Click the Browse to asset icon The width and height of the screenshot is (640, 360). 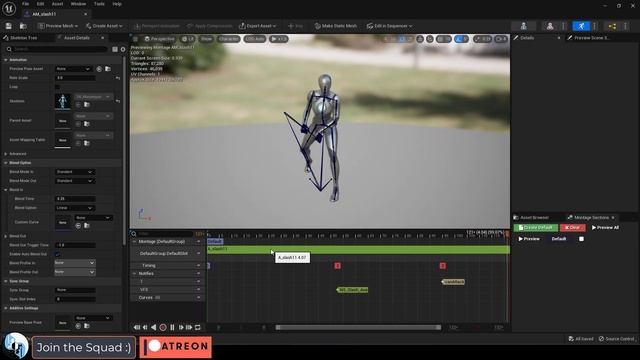(23, 26)
